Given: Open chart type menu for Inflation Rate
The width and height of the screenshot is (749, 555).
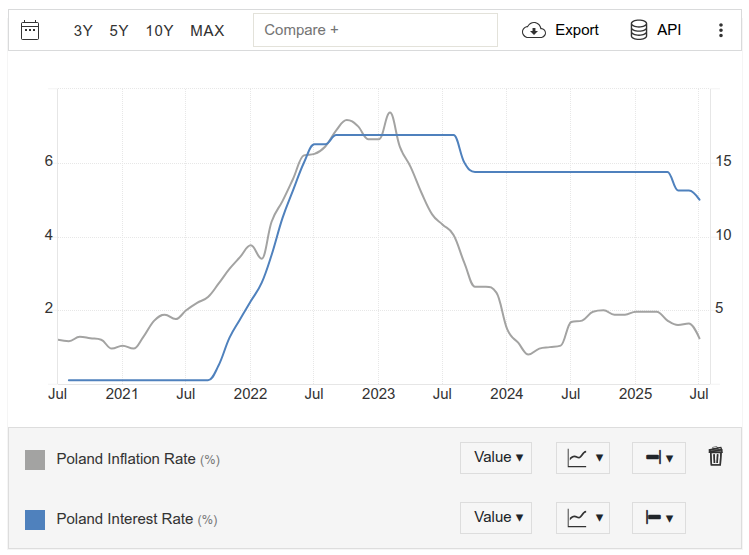Looking at the screenshot, I should [583, 458].
